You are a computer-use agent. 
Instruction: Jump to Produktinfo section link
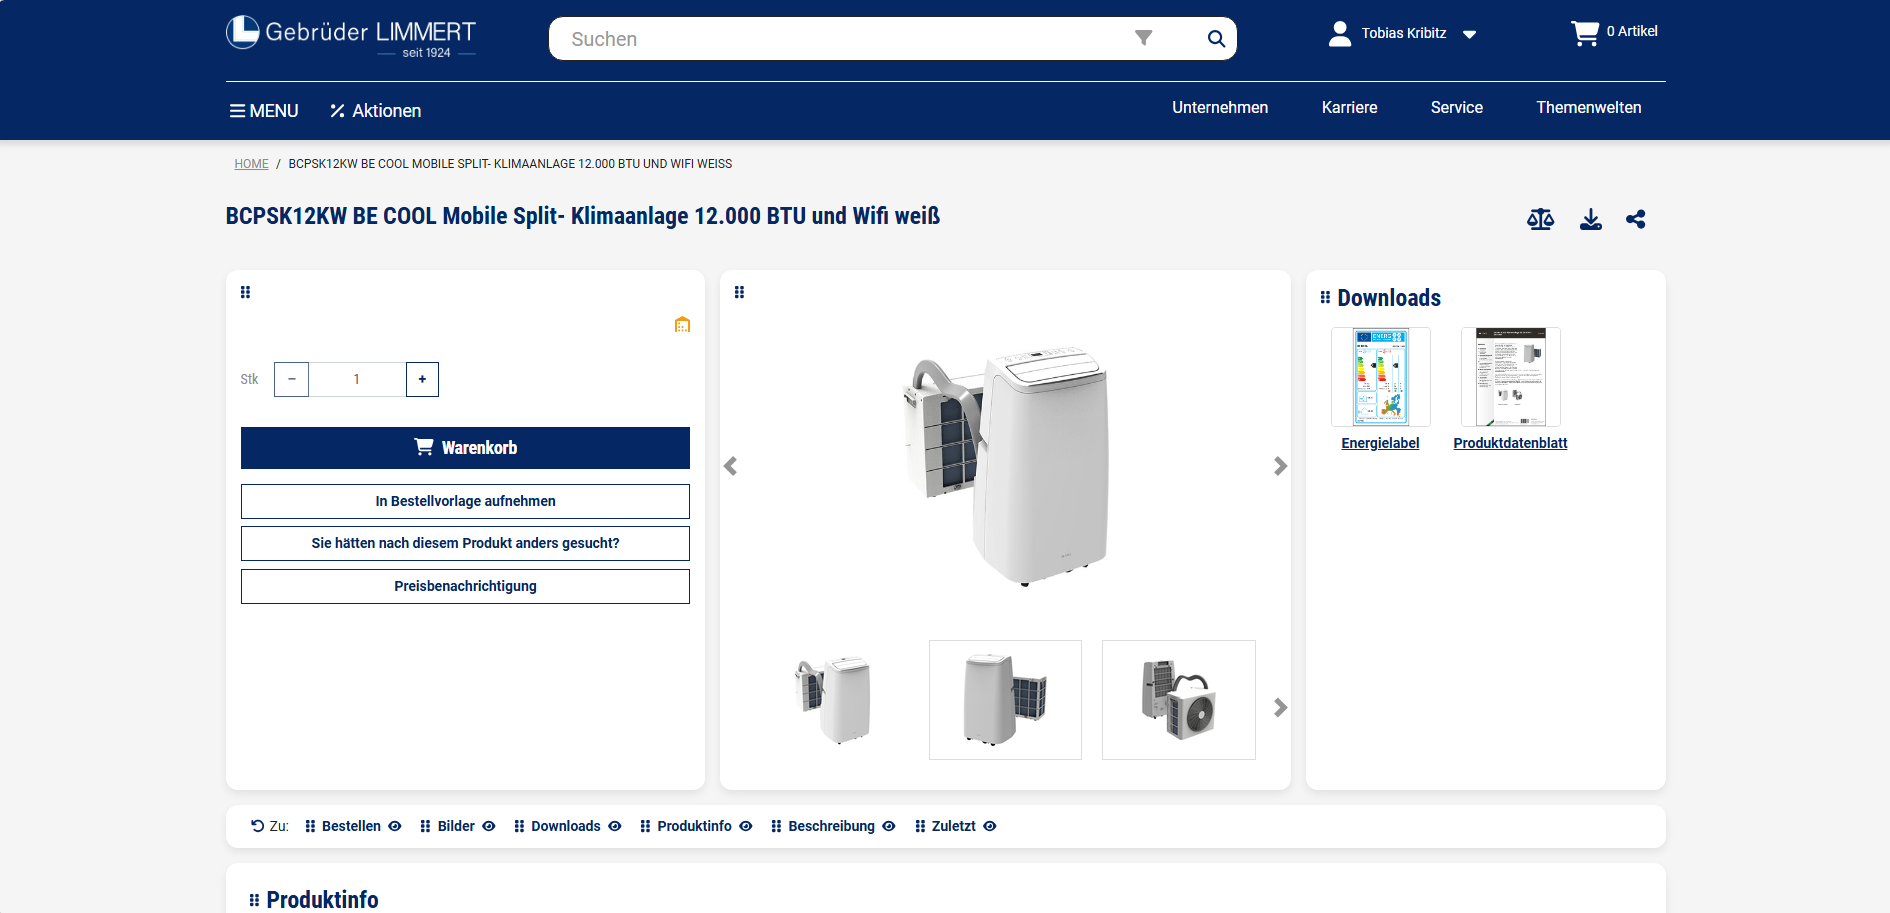[694, 826]
